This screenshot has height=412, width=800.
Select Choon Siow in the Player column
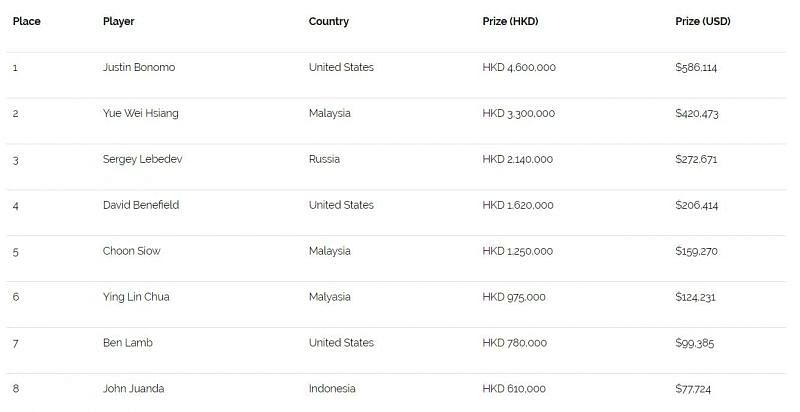pyautogui.click(x=131, y=251)
